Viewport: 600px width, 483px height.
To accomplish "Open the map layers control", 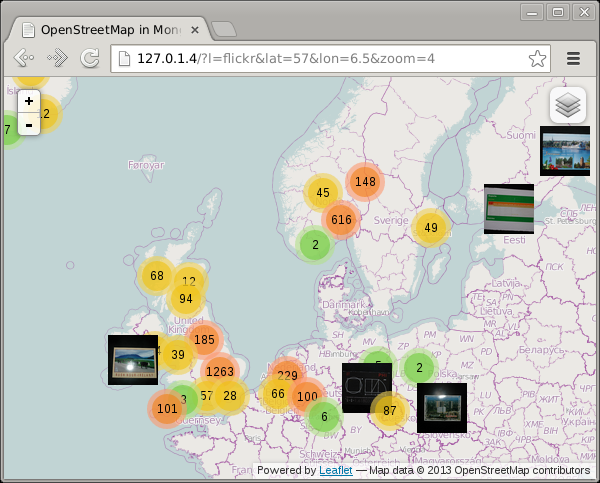I will [x=567, y=105].
